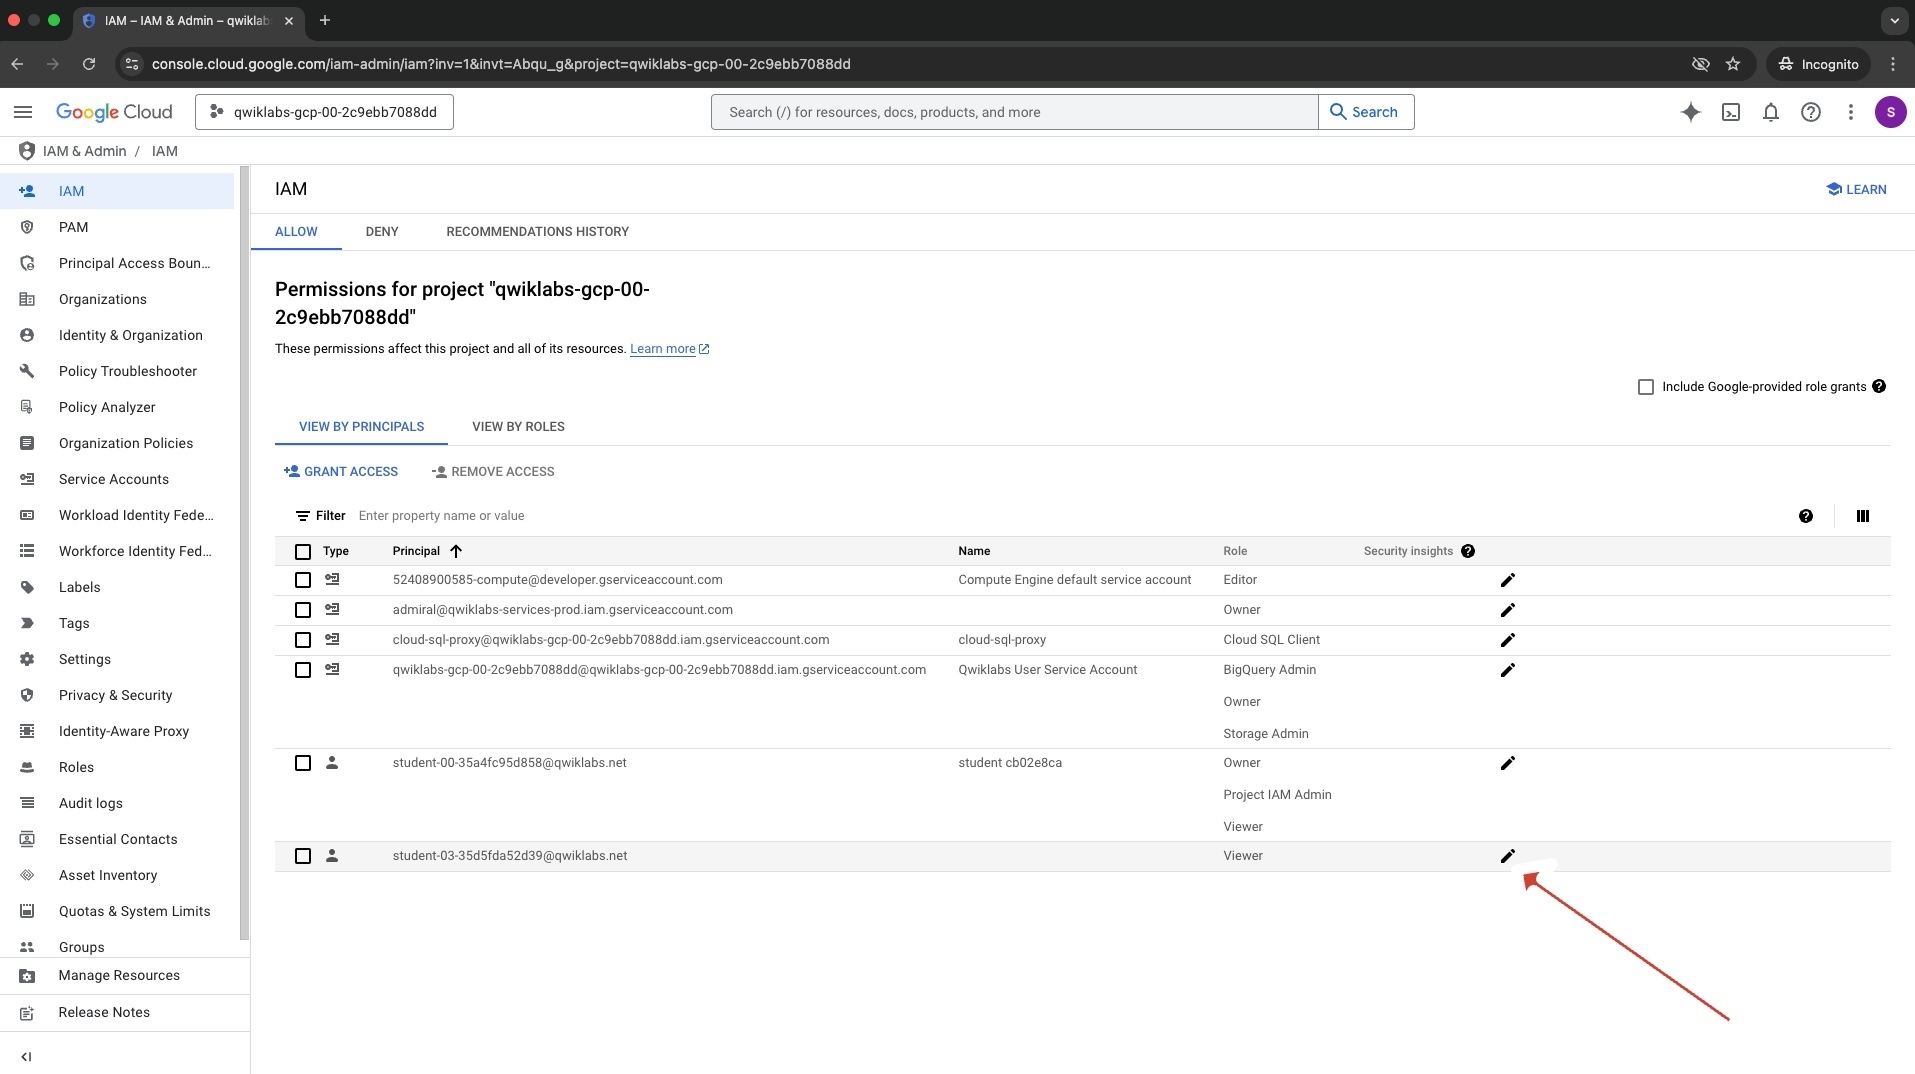The height and width of the screenshot is (1074, 1915).
Task: Click the sidebar vertical scrollbar
Action: (244, 553)
